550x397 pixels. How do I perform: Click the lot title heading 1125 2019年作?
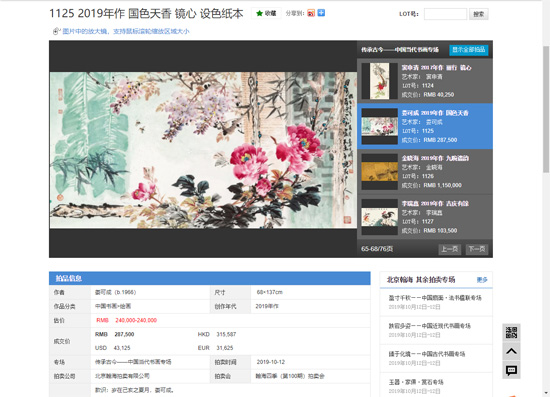coord(146,13)
